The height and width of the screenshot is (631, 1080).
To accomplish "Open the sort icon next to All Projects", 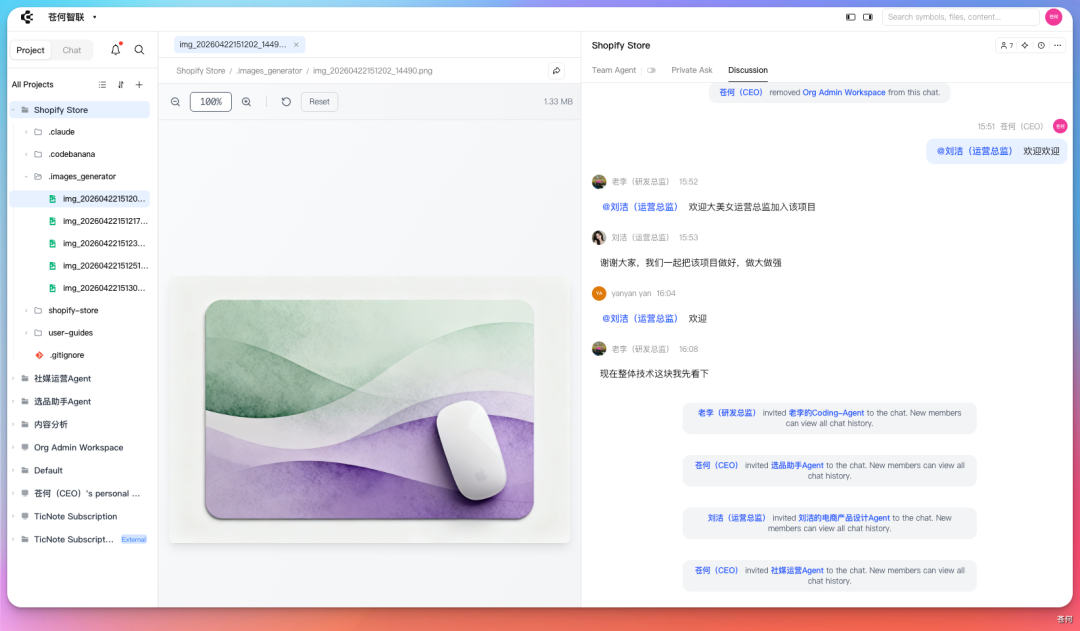I will click(120, 84).
